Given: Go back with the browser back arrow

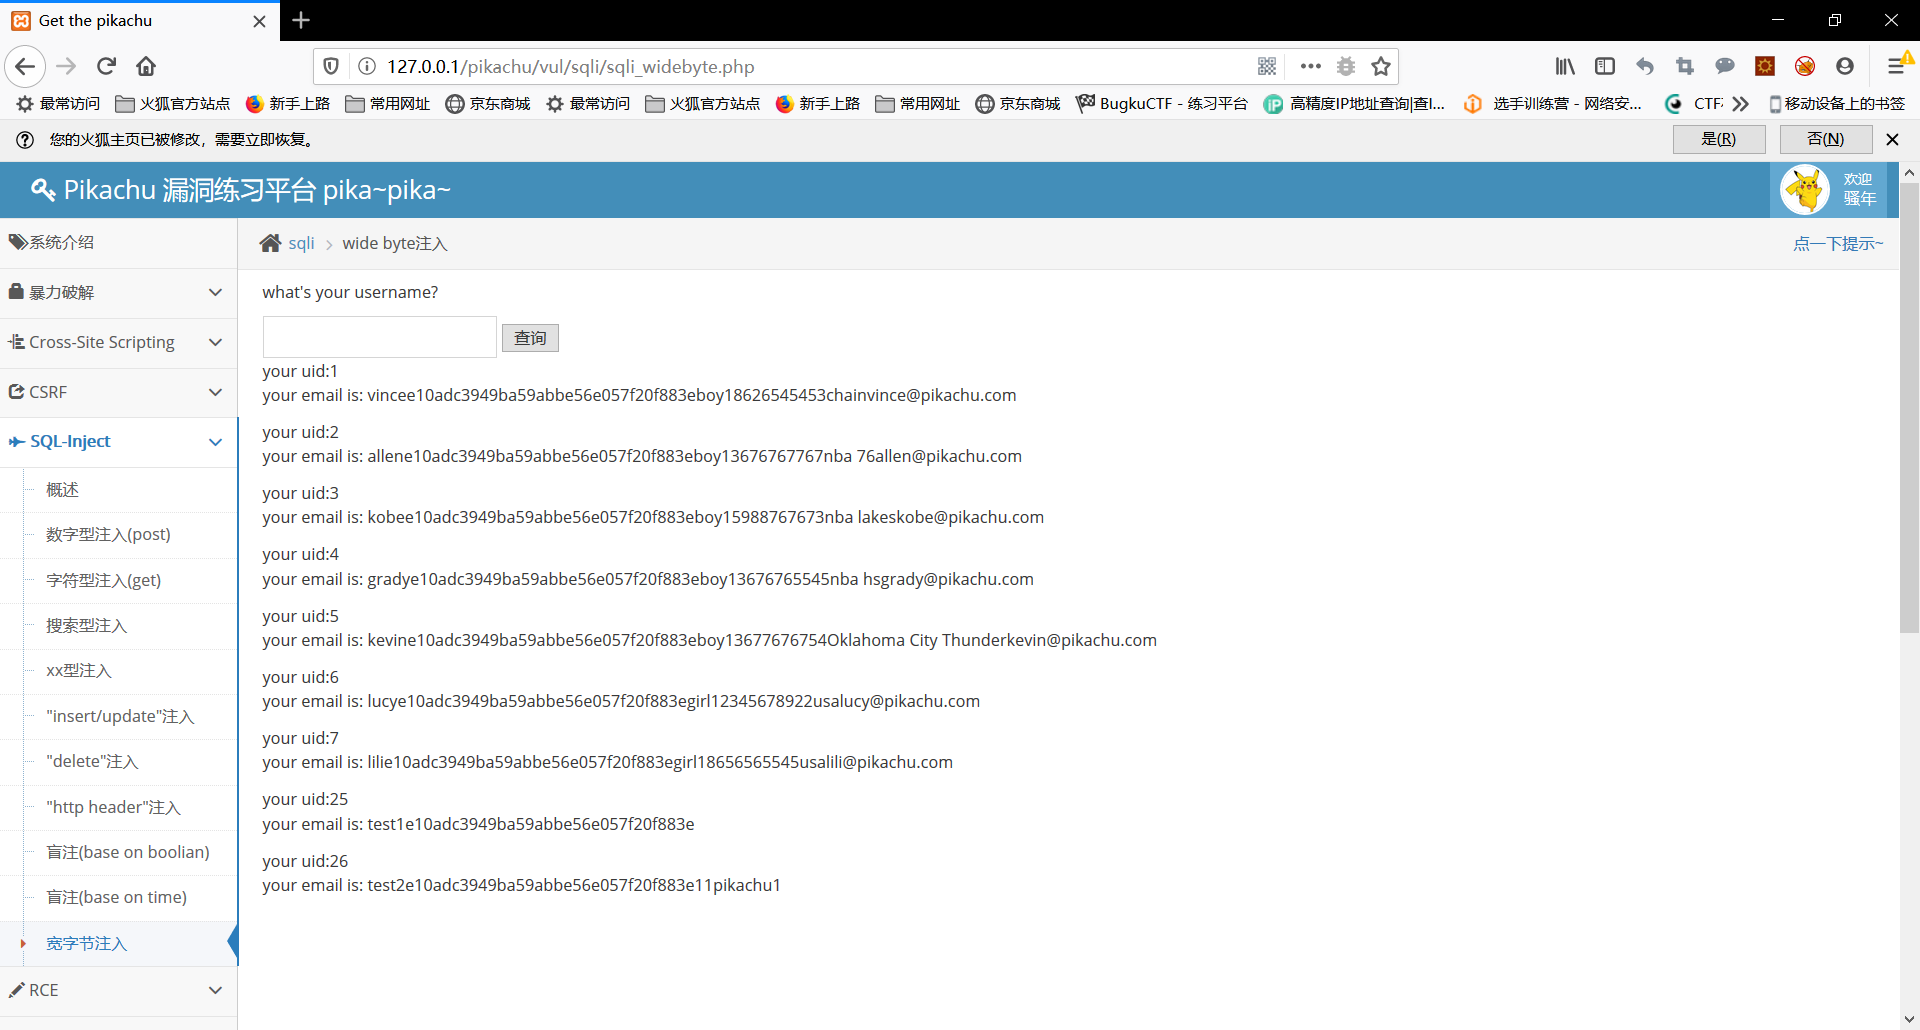Looking at the screenshot, I should pos(25,66).
